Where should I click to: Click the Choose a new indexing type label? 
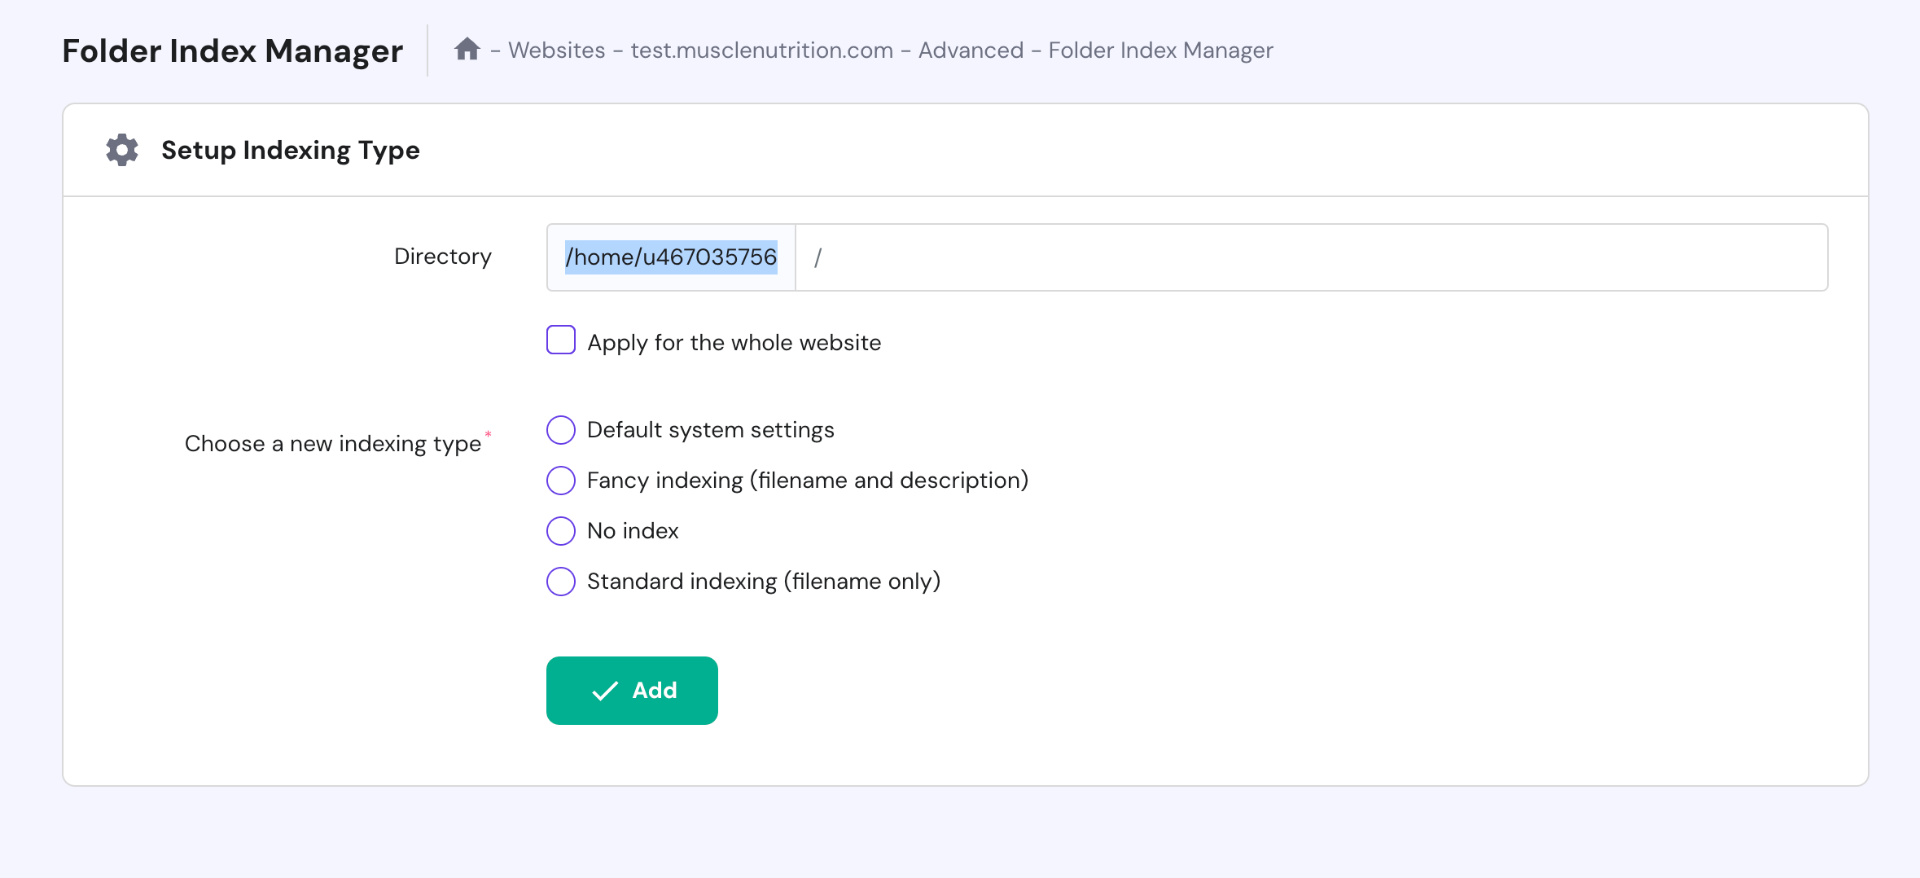pyautogui.click(x=332, y=444)
